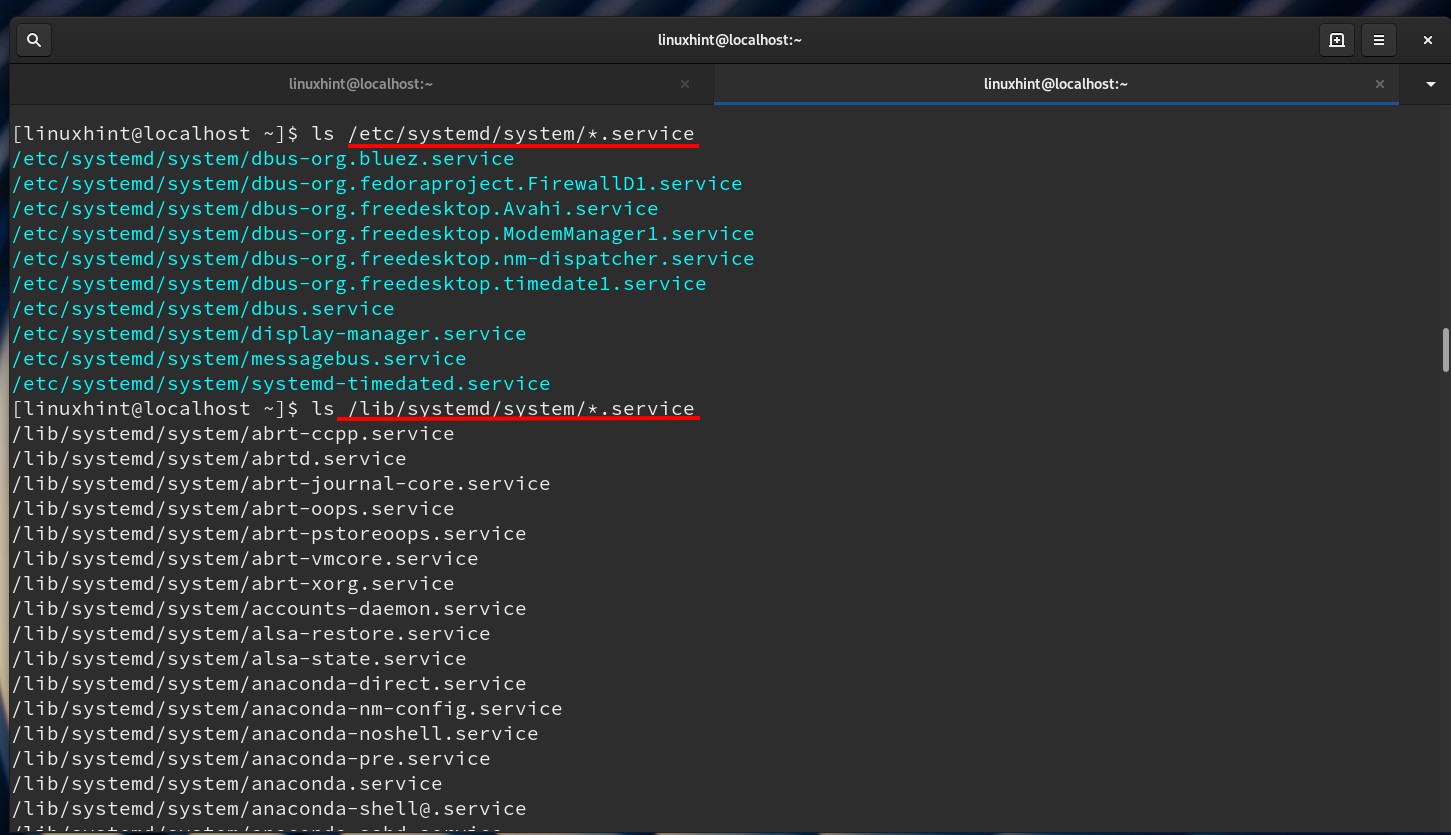Screen dimensions: 1451x835
Task: Click the terminal scrollbar handle
Action: click(x=1445, y=350)
